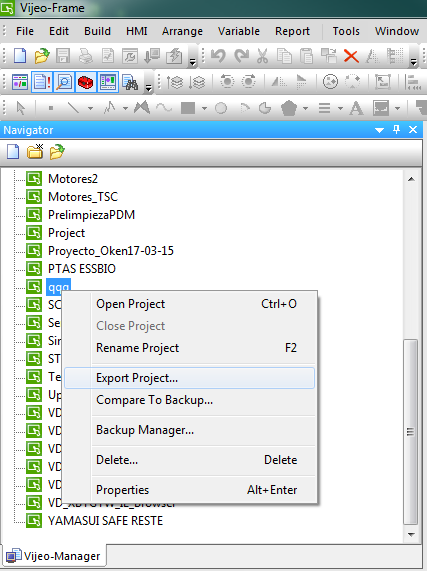Click the Navigator vertical scrollbar thumb

click(x=411, y=432)
